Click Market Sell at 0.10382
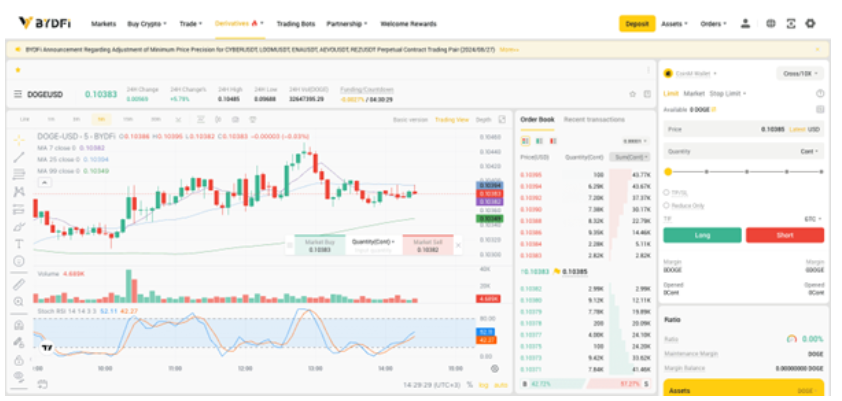Image resolution: width=842 pixels, height=401 pixels. click(428, 245)
